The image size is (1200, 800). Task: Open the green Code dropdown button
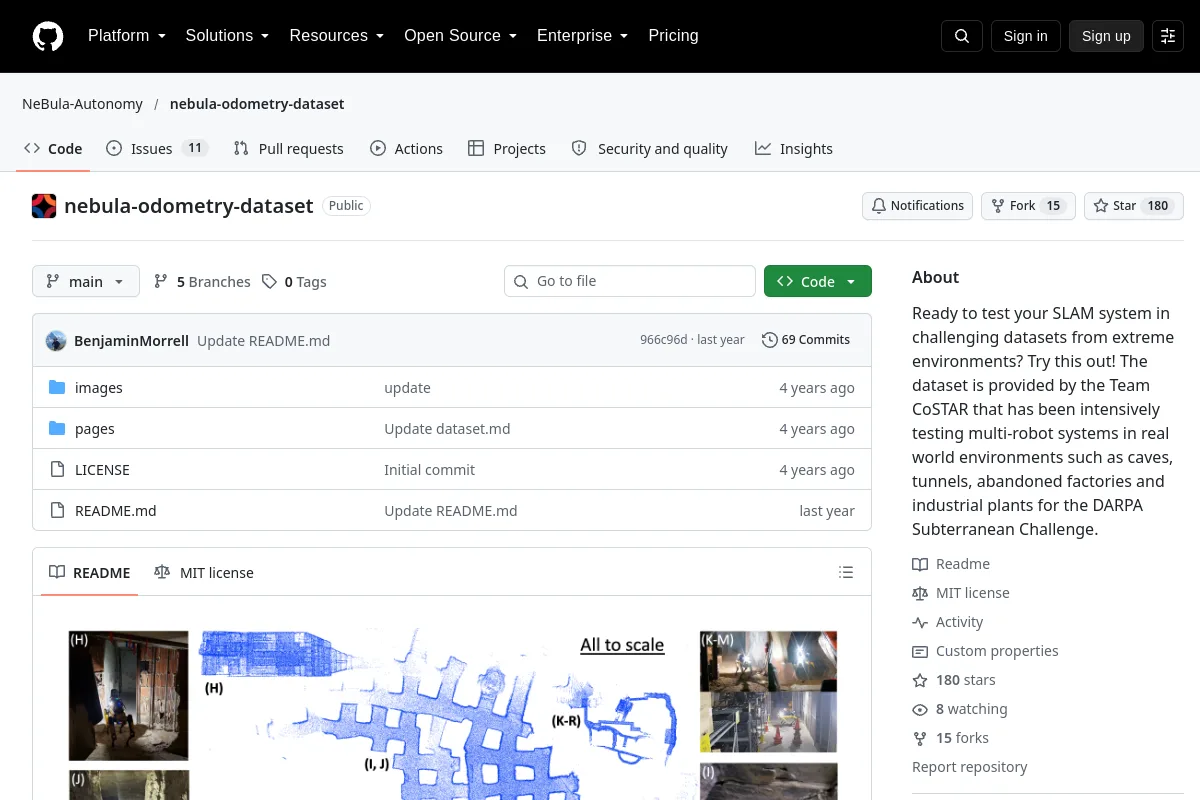click(818, 282)
